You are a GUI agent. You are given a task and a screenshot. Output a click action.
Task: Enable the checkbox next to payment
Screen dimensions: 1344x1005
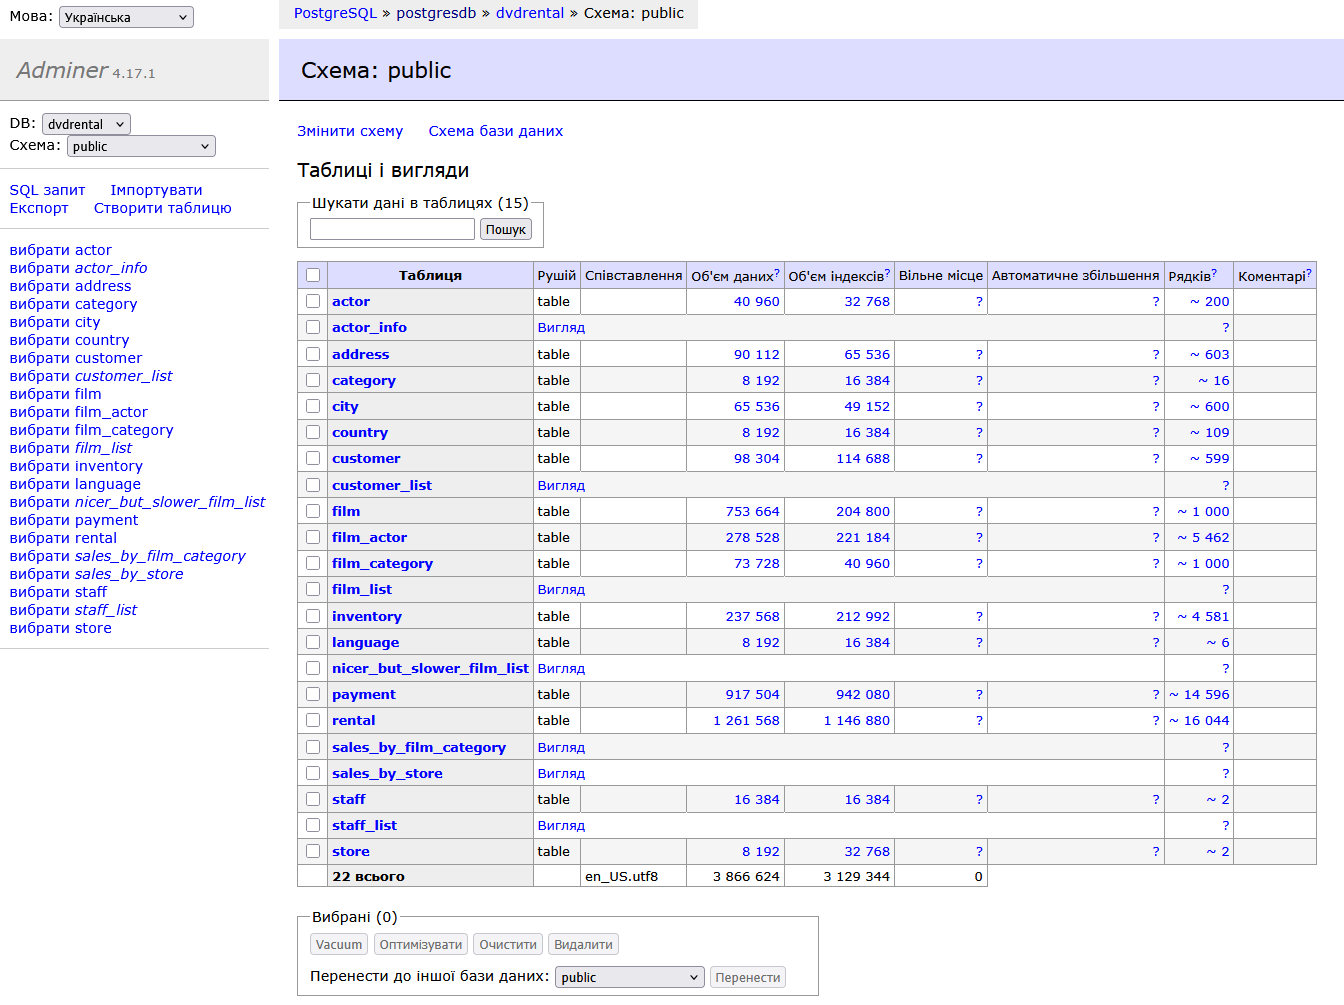tap(313, 694)
